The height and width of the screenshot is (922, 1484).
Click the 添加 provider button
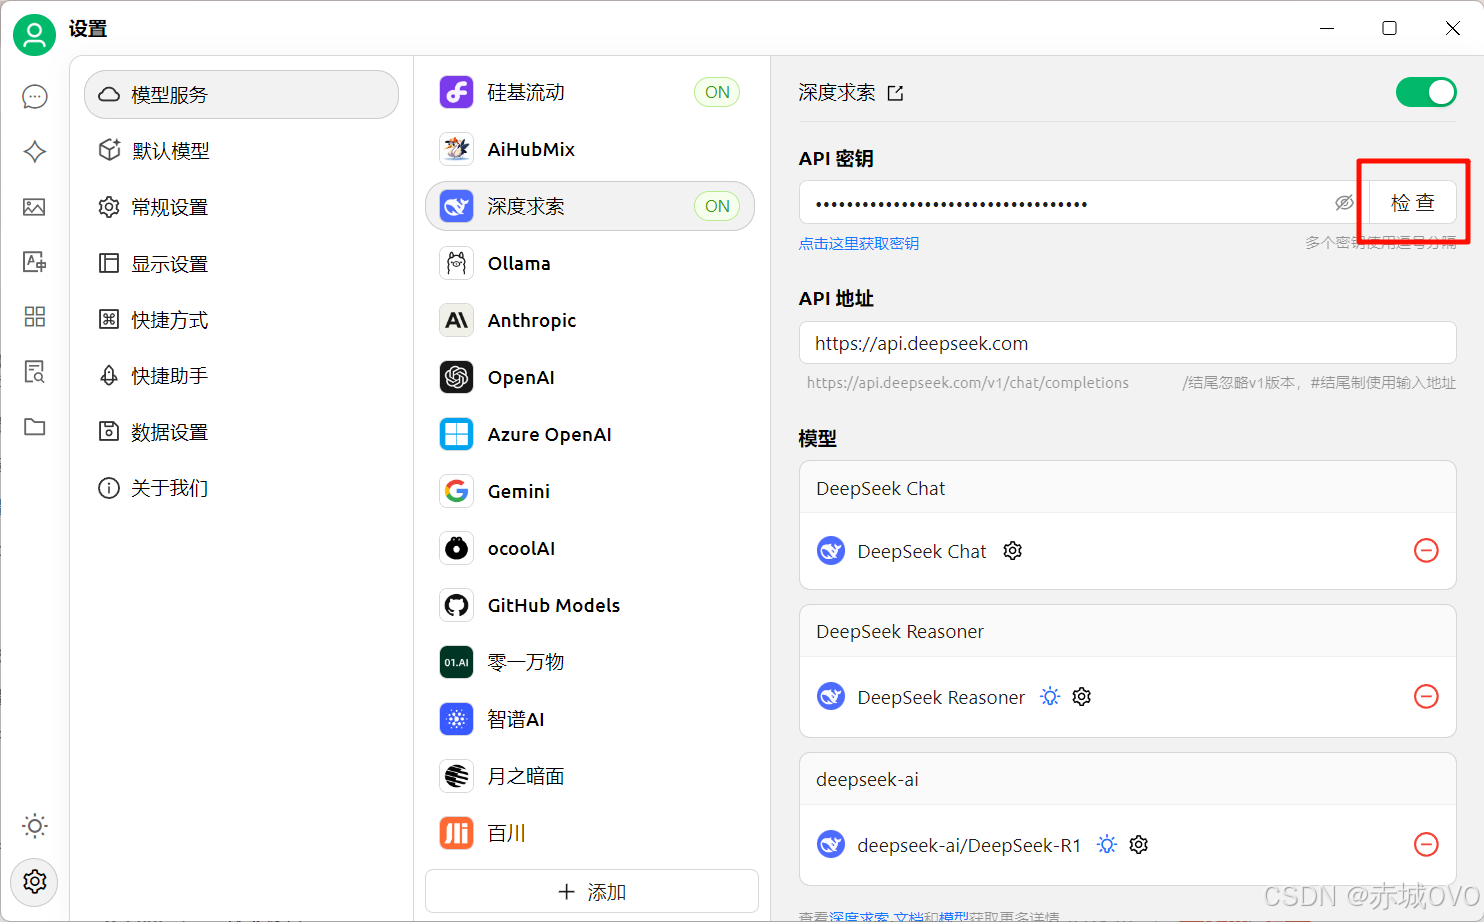point(592,891)
